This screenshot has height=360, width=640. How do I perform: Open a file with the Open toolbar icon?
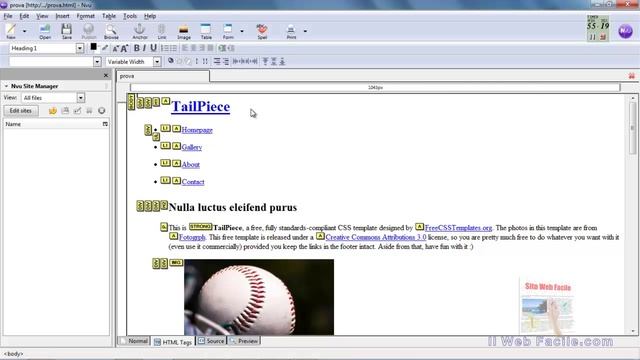tap(45, 31)
